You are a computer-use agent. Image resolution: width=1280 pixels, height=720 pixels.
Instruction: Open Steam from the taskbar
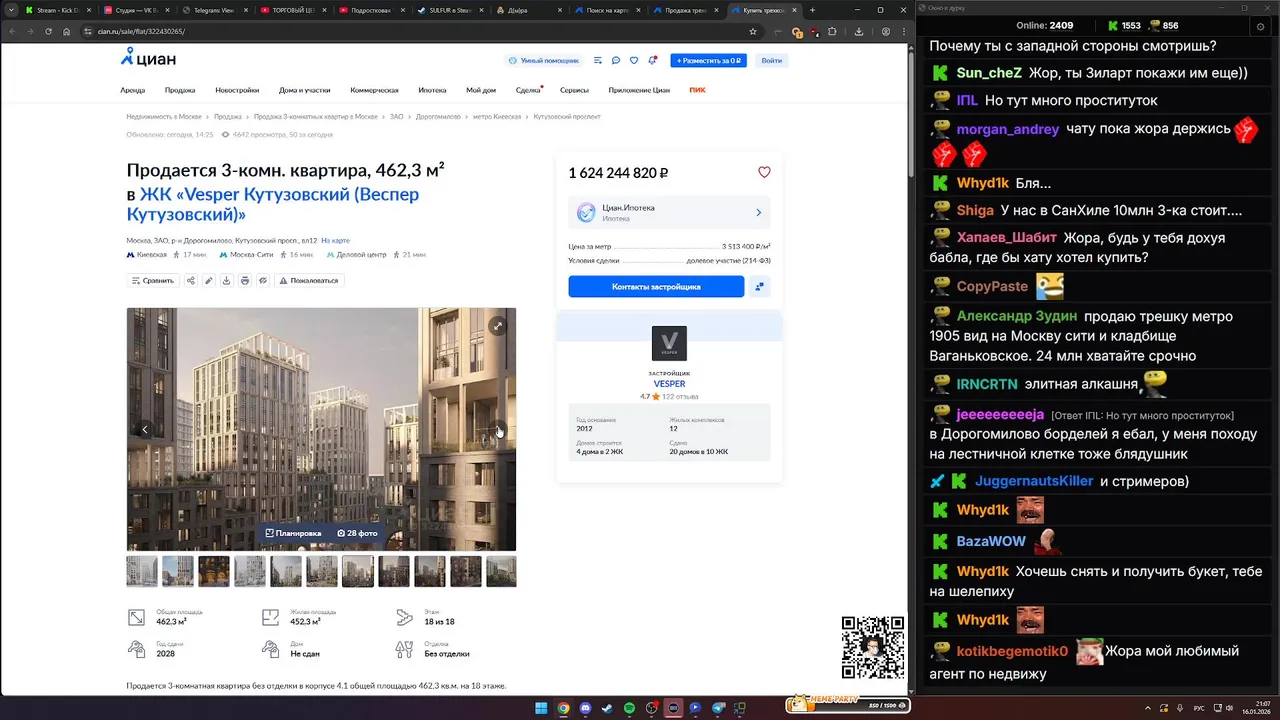(607, 708)
